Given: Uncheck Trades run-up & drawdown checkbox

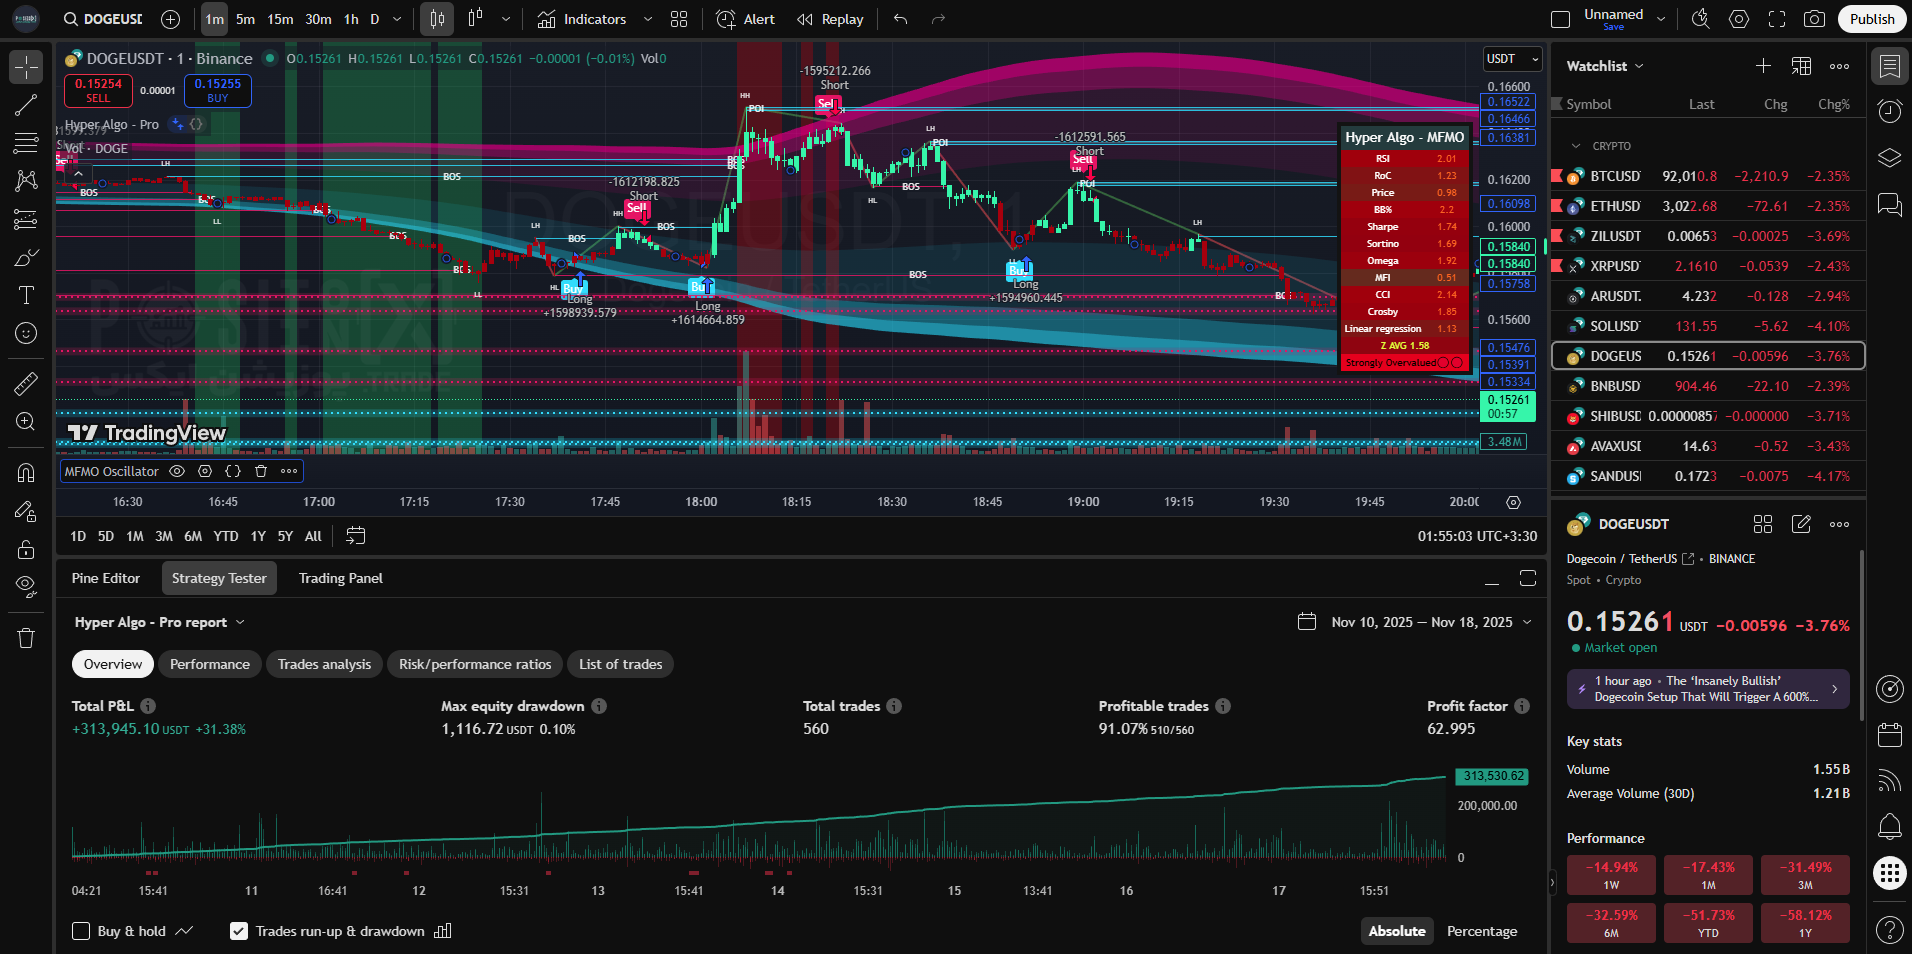Looking at the screenshot, I should click(x=239, y=931).
